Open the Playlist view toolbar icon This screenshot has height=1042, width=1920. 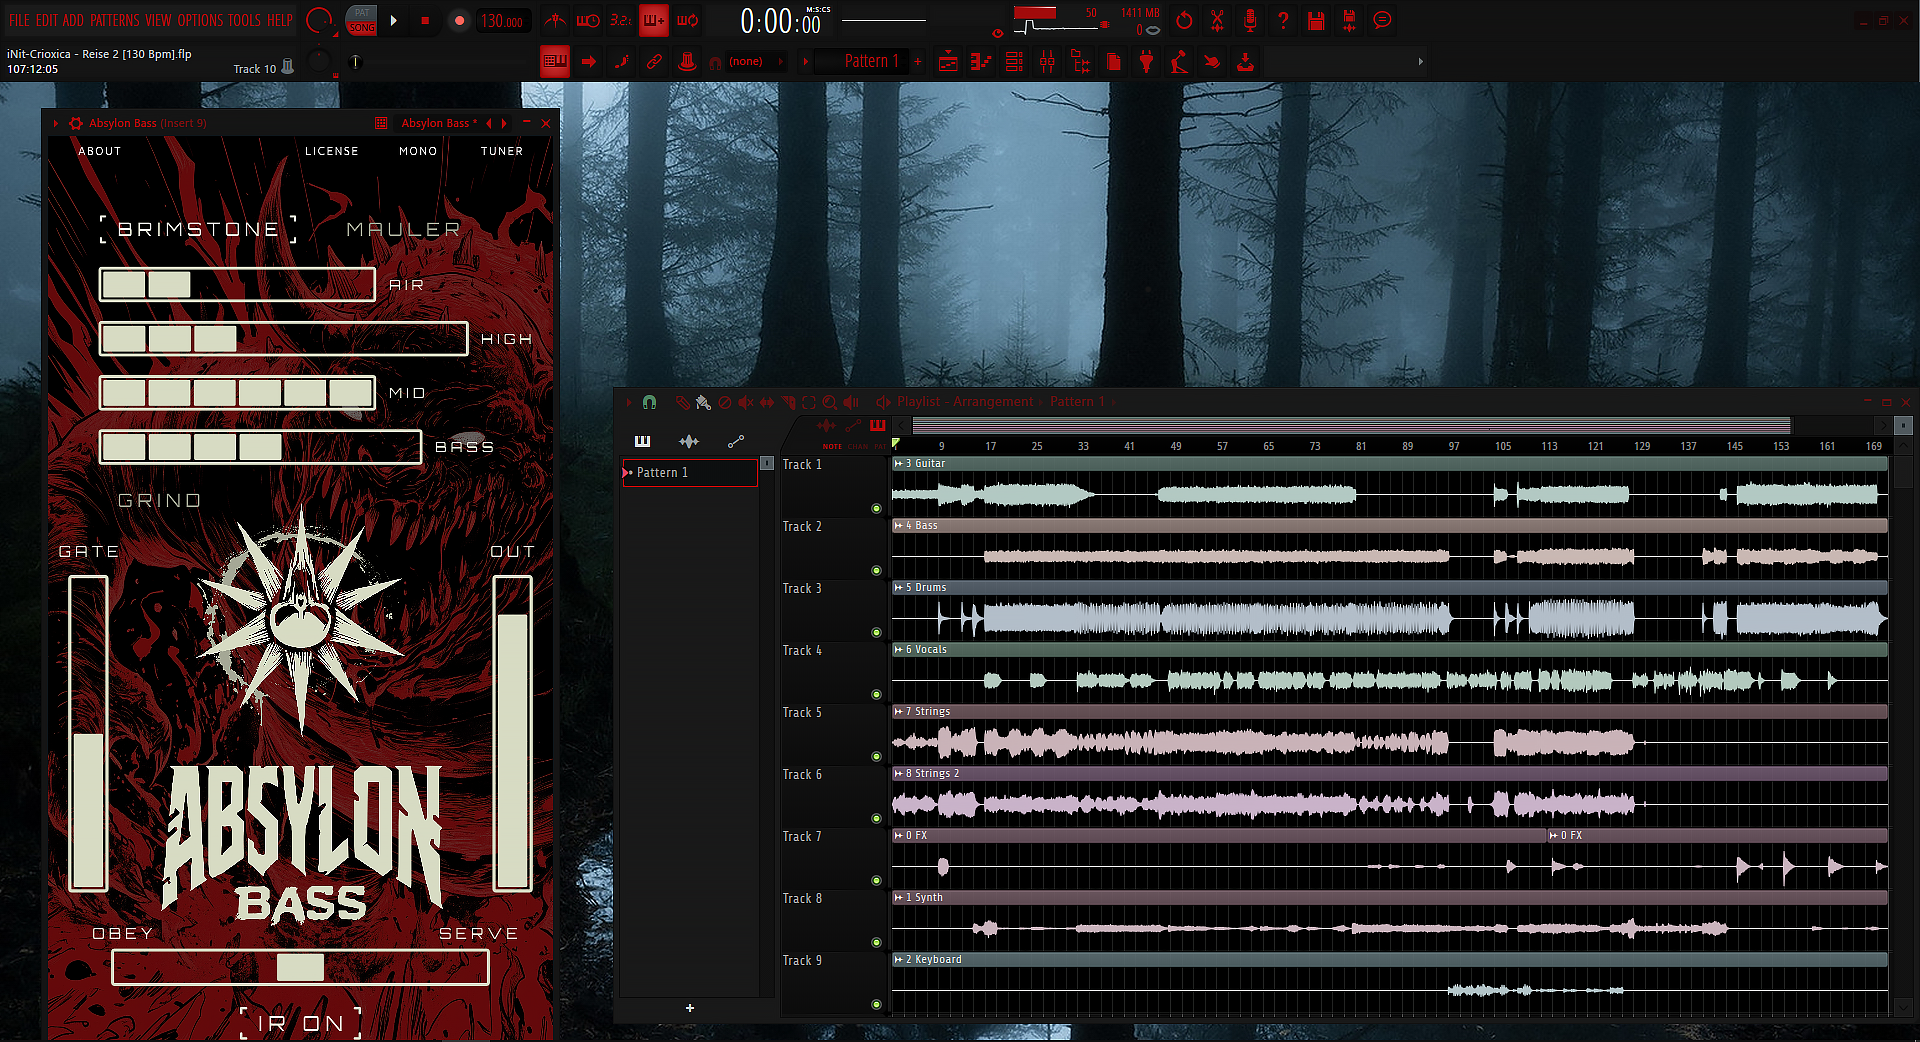tap(948, 62)
